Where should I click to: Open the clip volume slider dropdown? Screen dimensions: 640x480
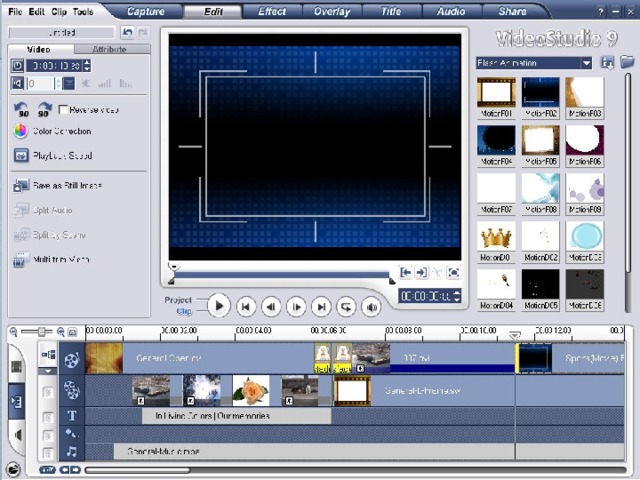click(69, 83)
